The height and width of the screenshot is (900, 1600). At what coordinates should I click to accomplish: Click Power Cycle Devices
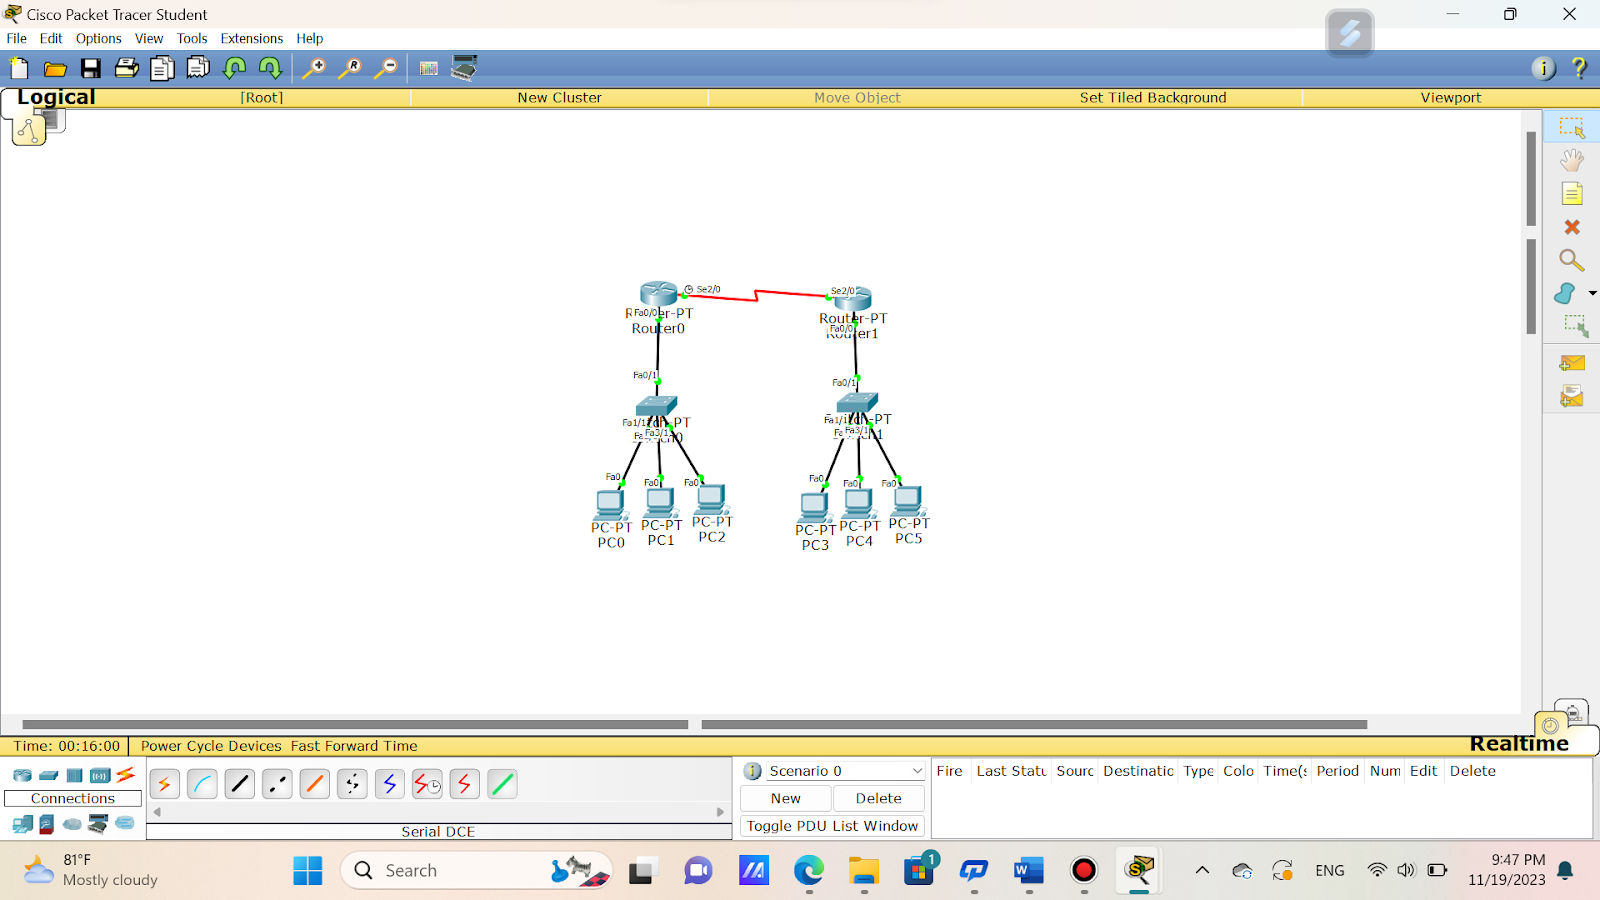click(x=211, y=746)
